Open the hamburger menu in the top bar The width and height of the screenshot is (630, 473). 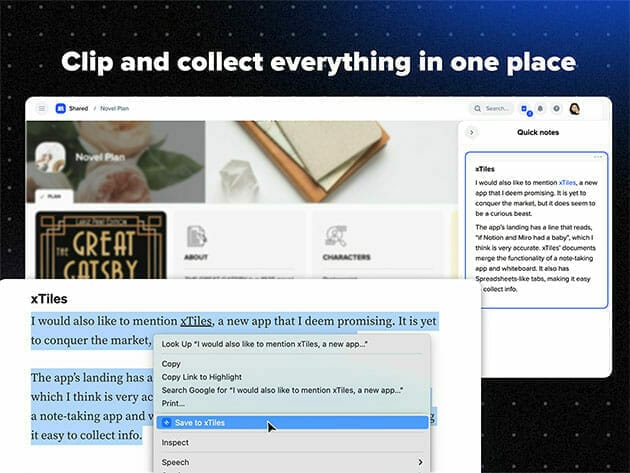tap(42, 108)
